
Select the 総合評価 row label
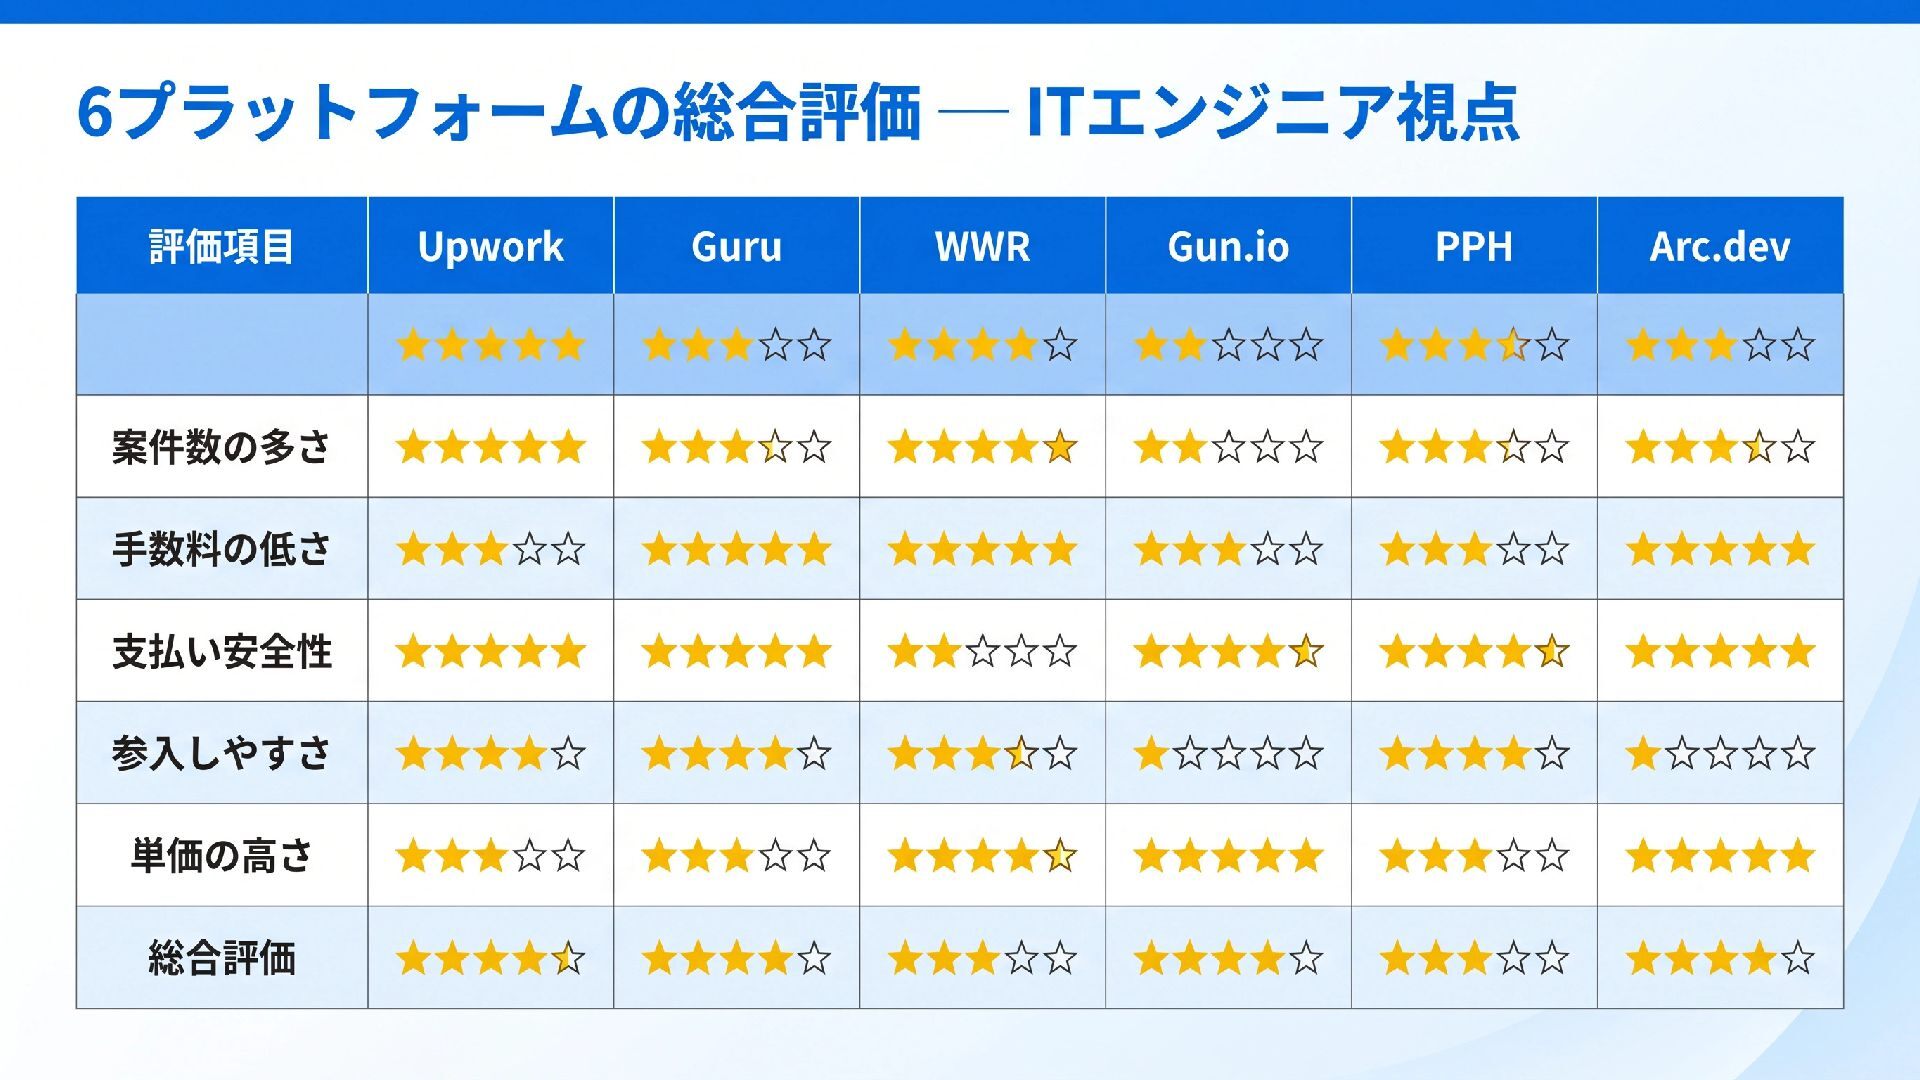tap(222, 958)
